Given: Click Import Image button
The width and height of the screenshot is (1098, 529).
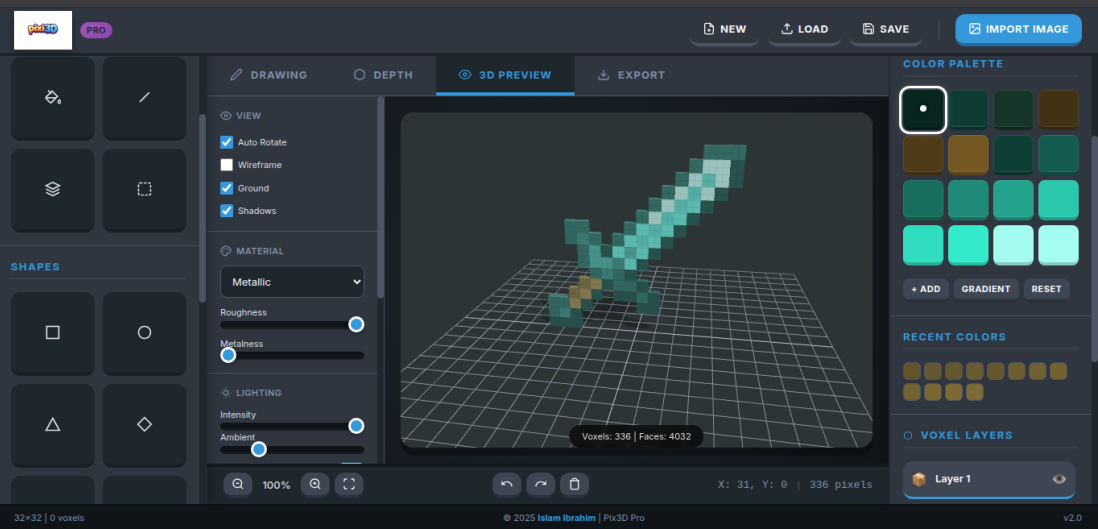Looking at the screenshot, I should point(1019,29).
